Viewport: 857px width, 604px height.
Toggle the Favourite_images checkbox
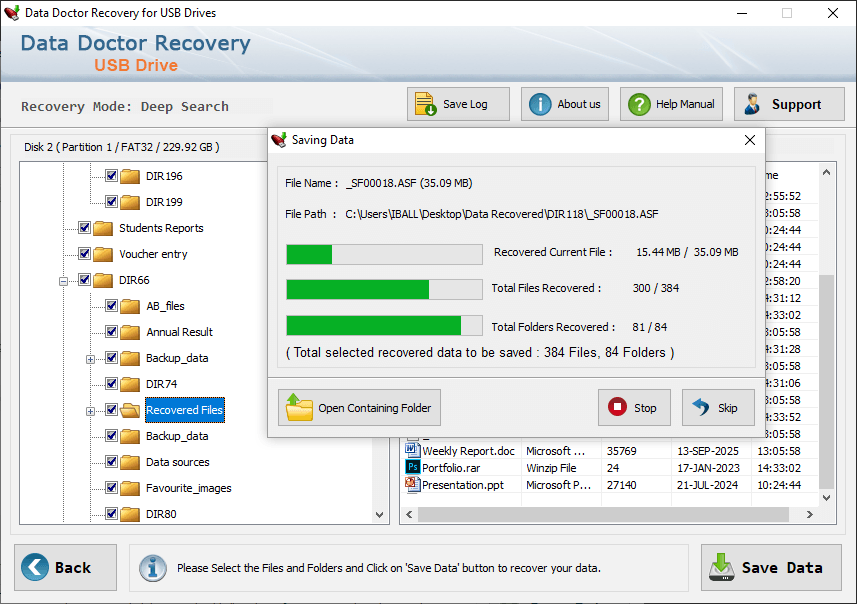111,488
